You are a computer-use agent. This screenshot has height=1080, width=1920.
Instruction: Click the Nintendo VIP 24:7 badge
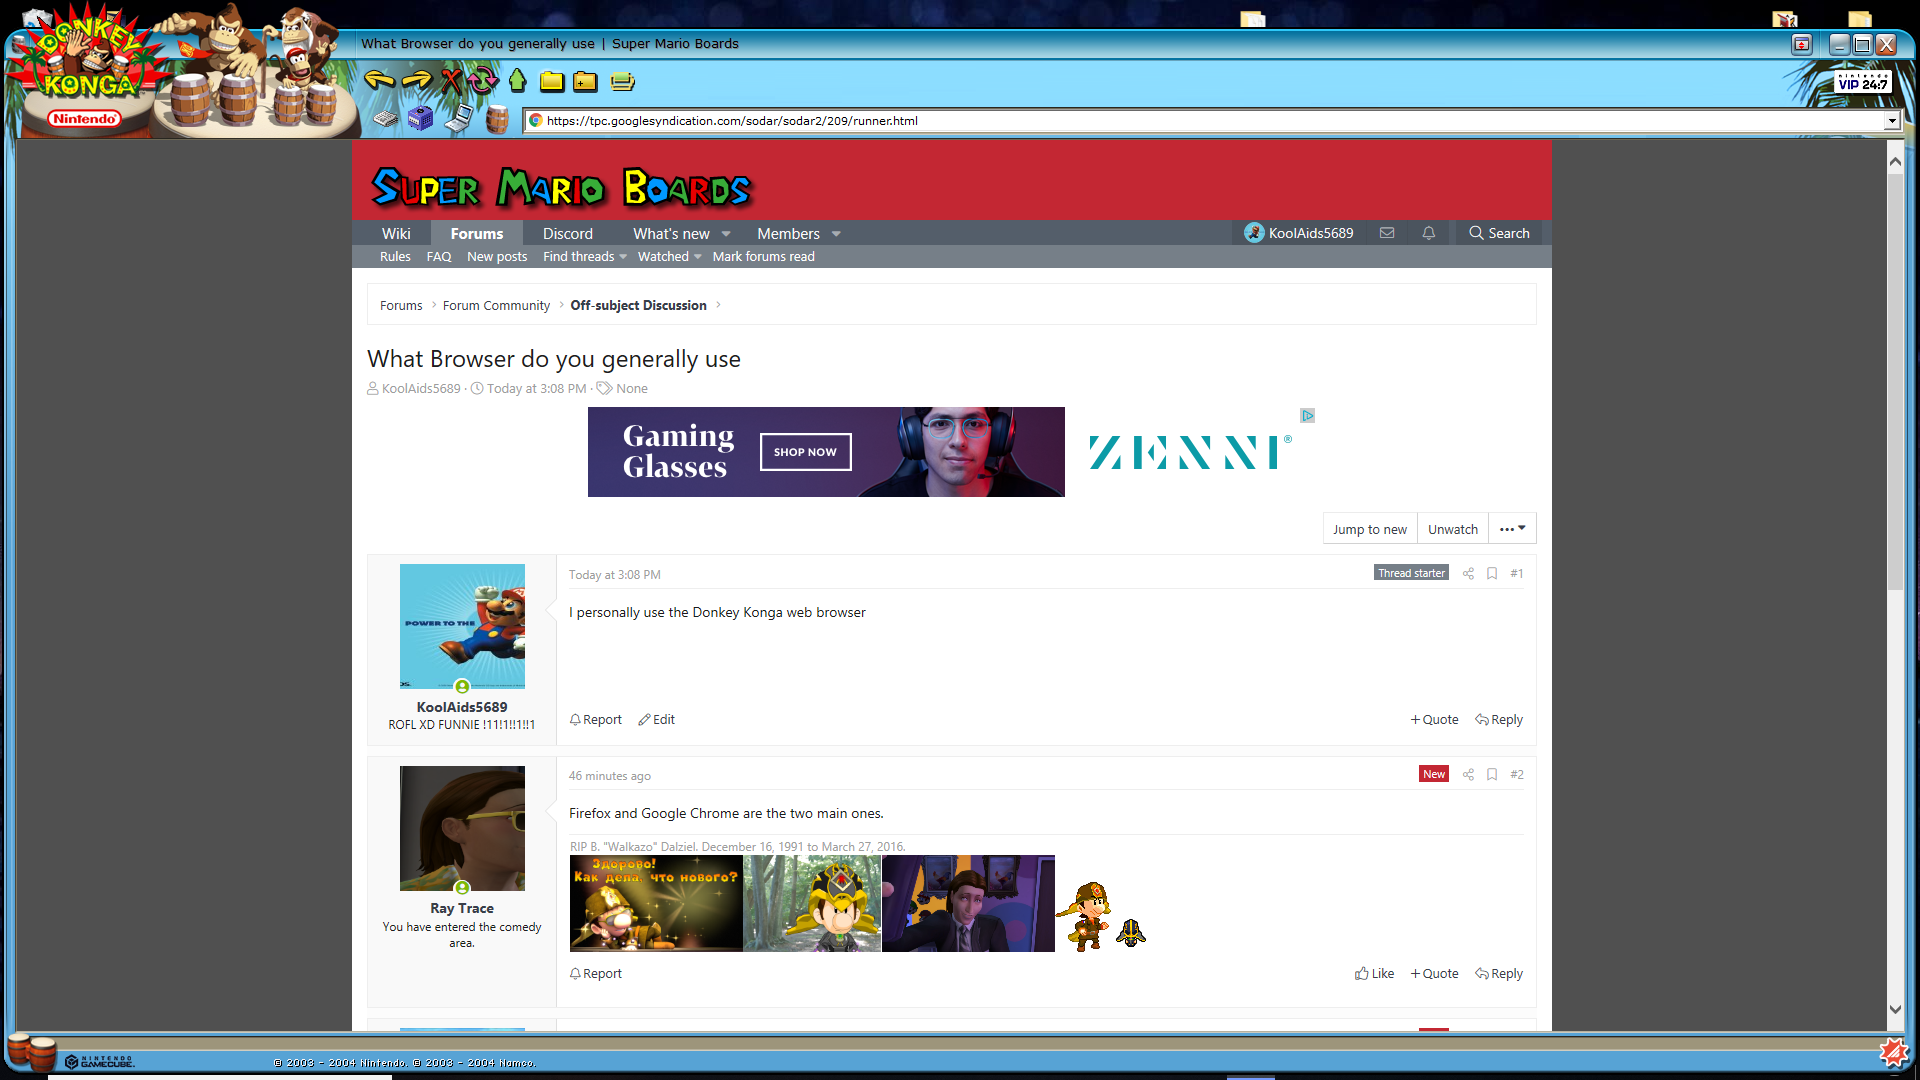(1863, 81)
